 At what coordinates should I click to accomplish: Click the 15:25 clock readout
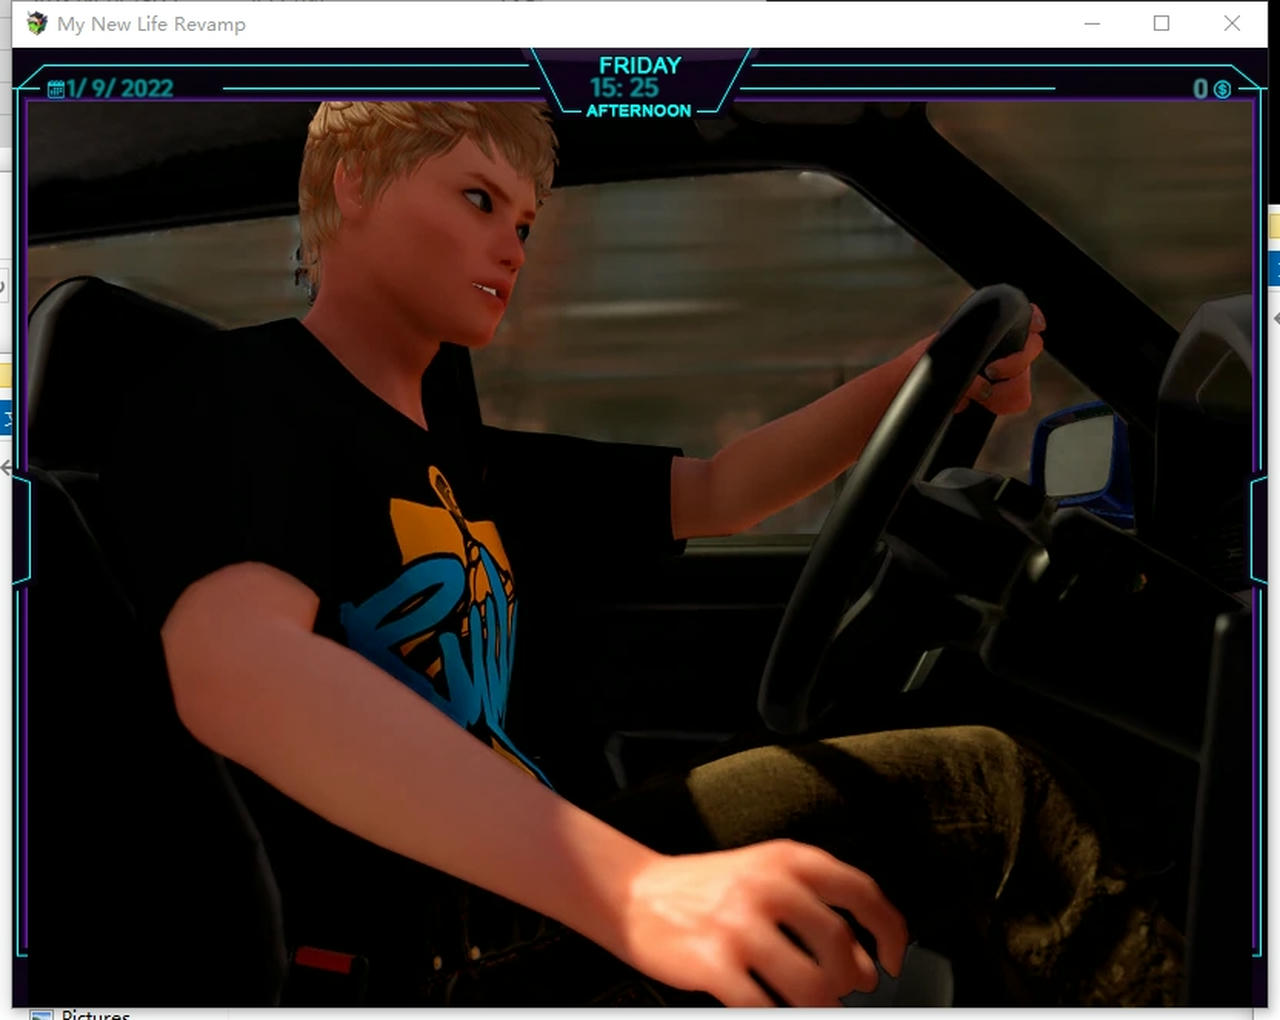(625, 88)
